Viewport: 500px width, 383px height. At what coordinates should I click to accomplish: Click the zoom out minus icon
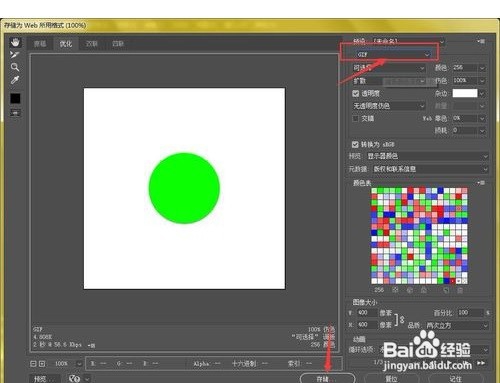point(33,364)
